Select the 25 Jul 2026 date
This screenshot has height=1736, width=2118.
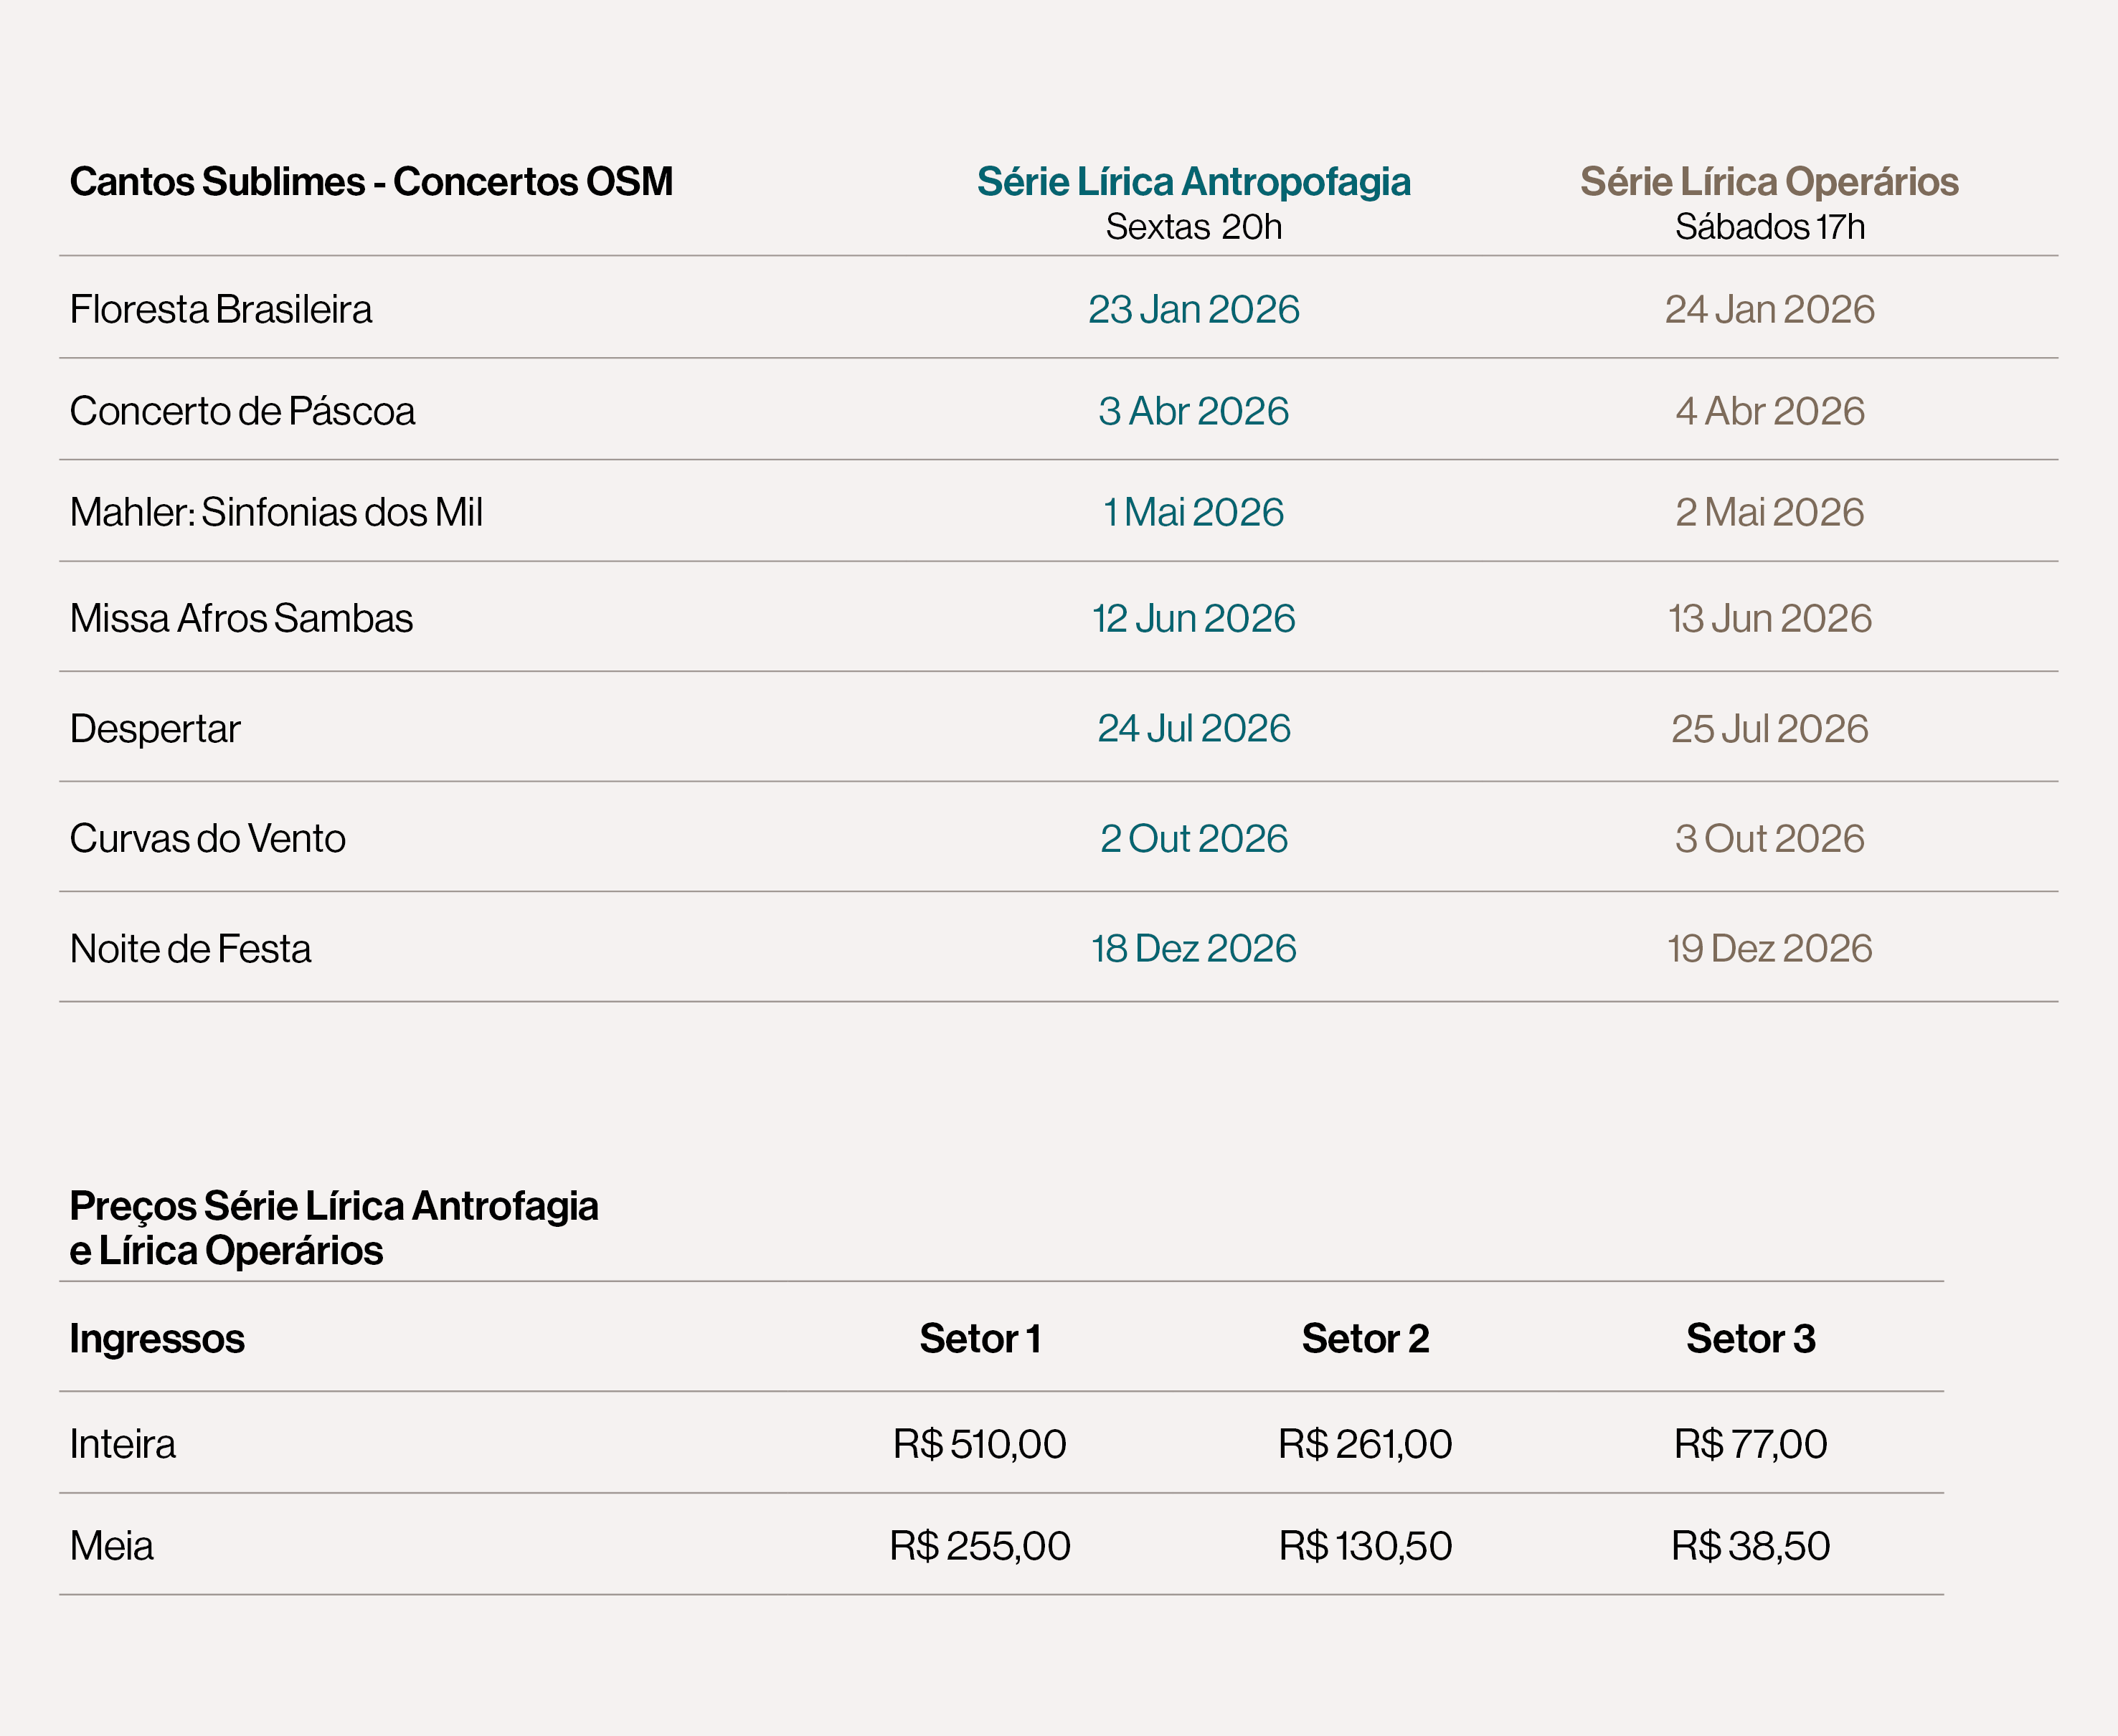tap(1769, 729)
